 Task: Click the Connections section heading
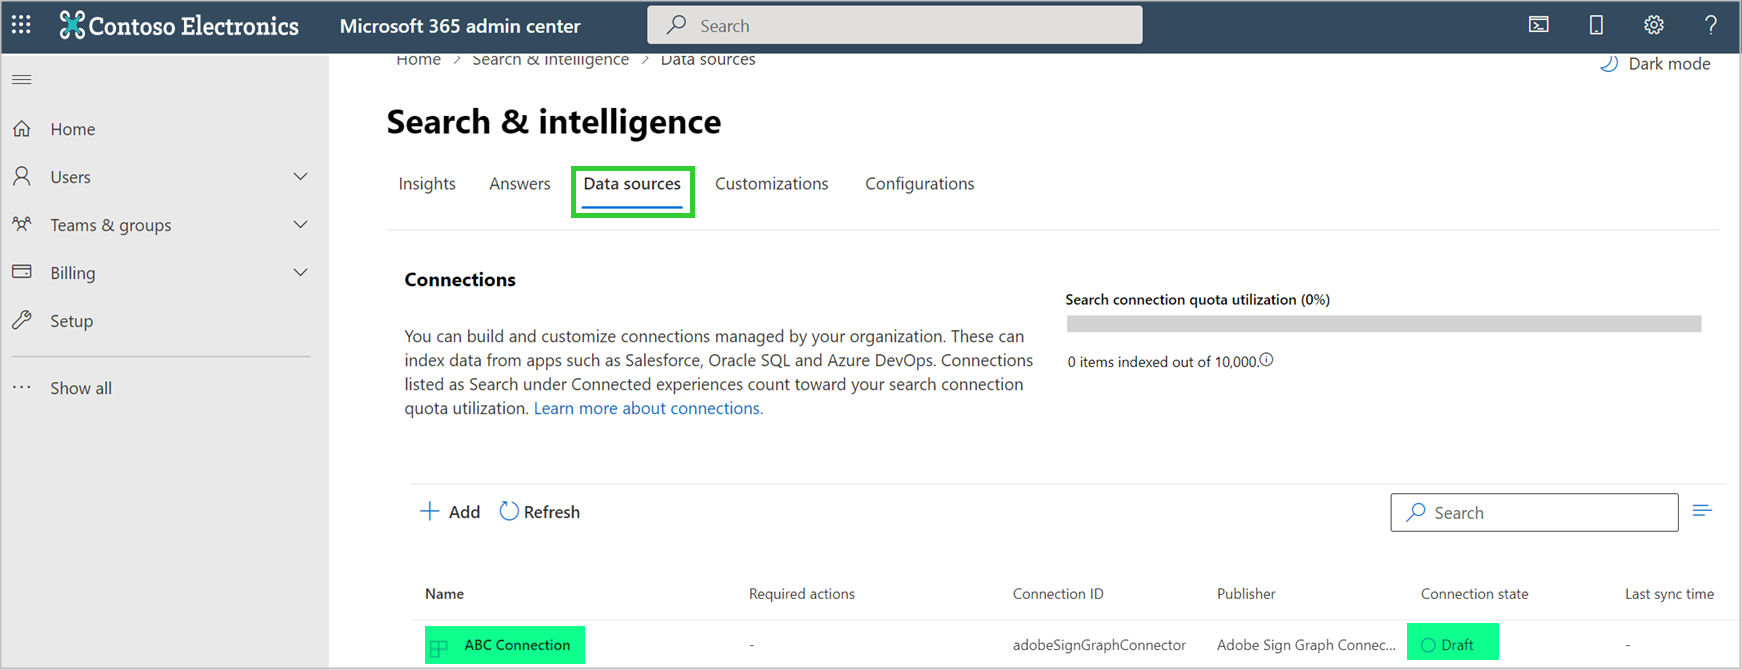460,280
